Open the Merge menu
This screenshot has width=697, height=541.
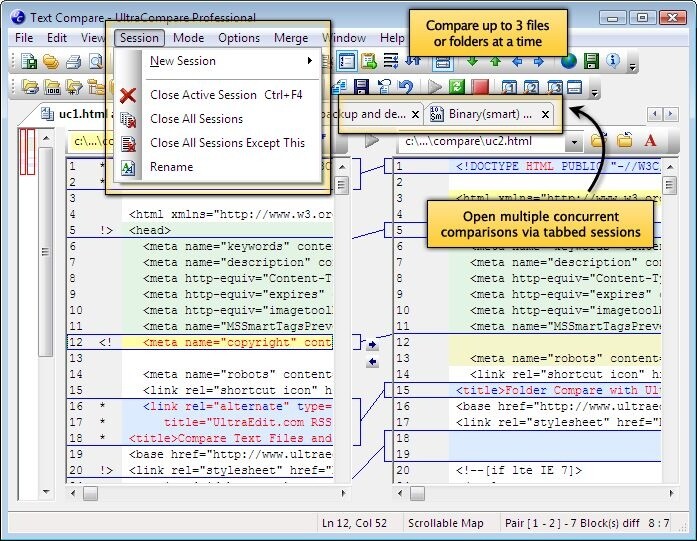pos(291,38)
